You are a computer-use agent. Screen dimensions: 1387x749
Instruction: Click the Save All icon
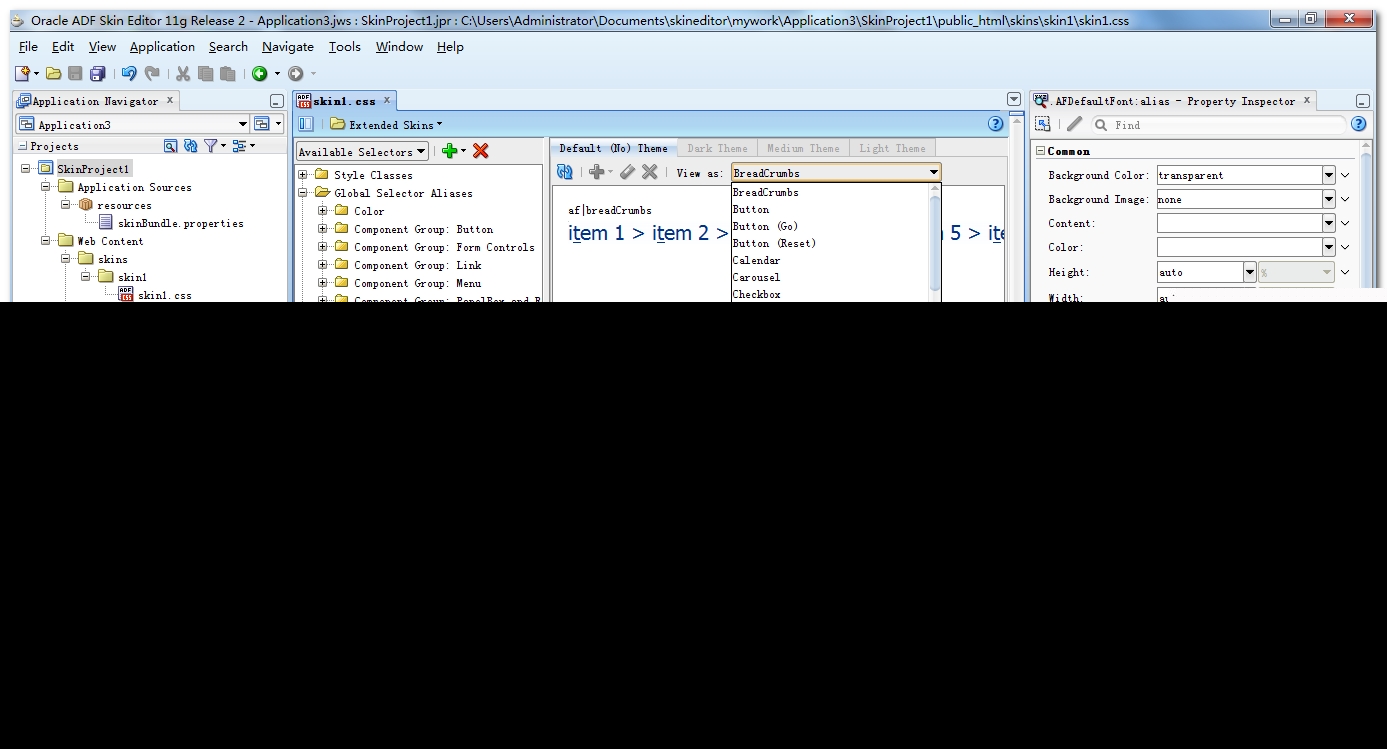pyautogui.click(x=97, y=73)
